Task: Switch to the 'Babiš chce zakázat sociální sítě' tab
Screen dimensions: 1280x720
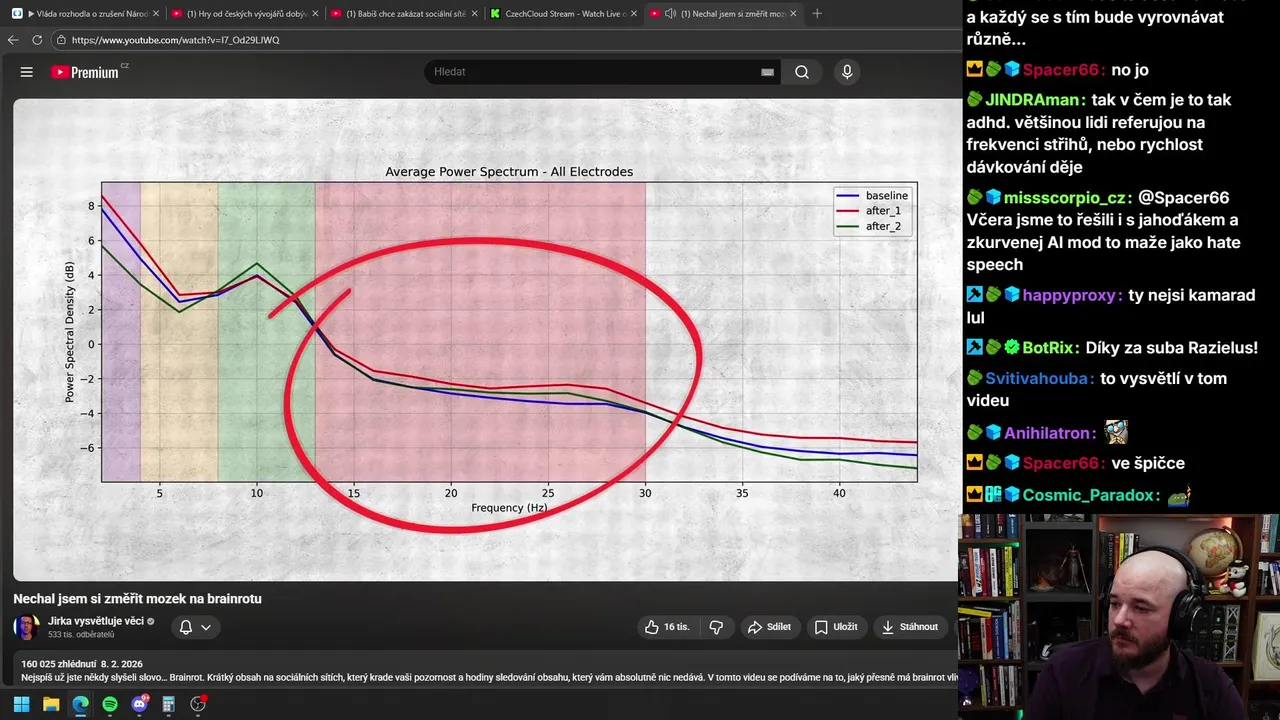Action: click(403, 14)
